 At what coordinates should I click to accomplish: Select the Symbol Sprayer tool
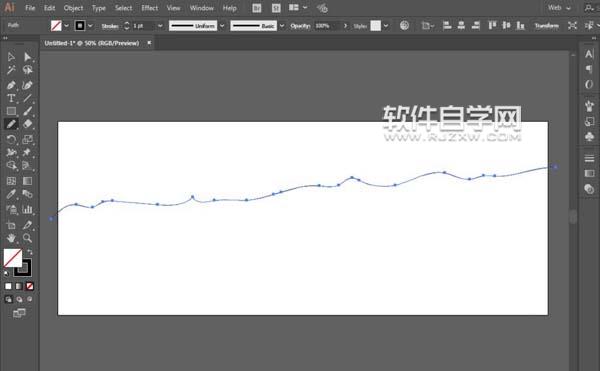(x=11, y=209)
